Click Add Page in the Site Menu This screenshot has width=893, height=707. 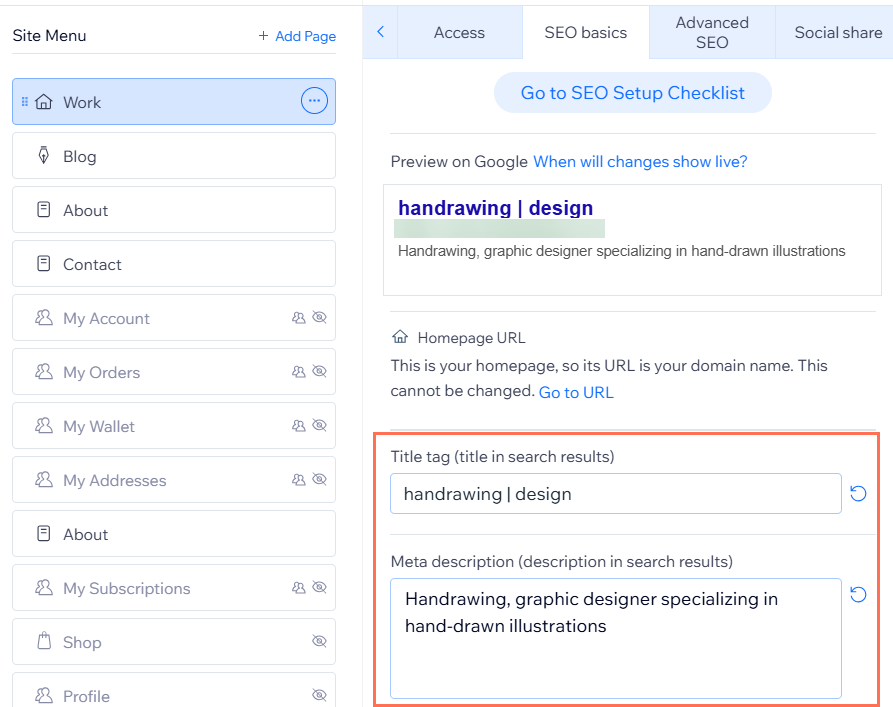click(297, 35)
